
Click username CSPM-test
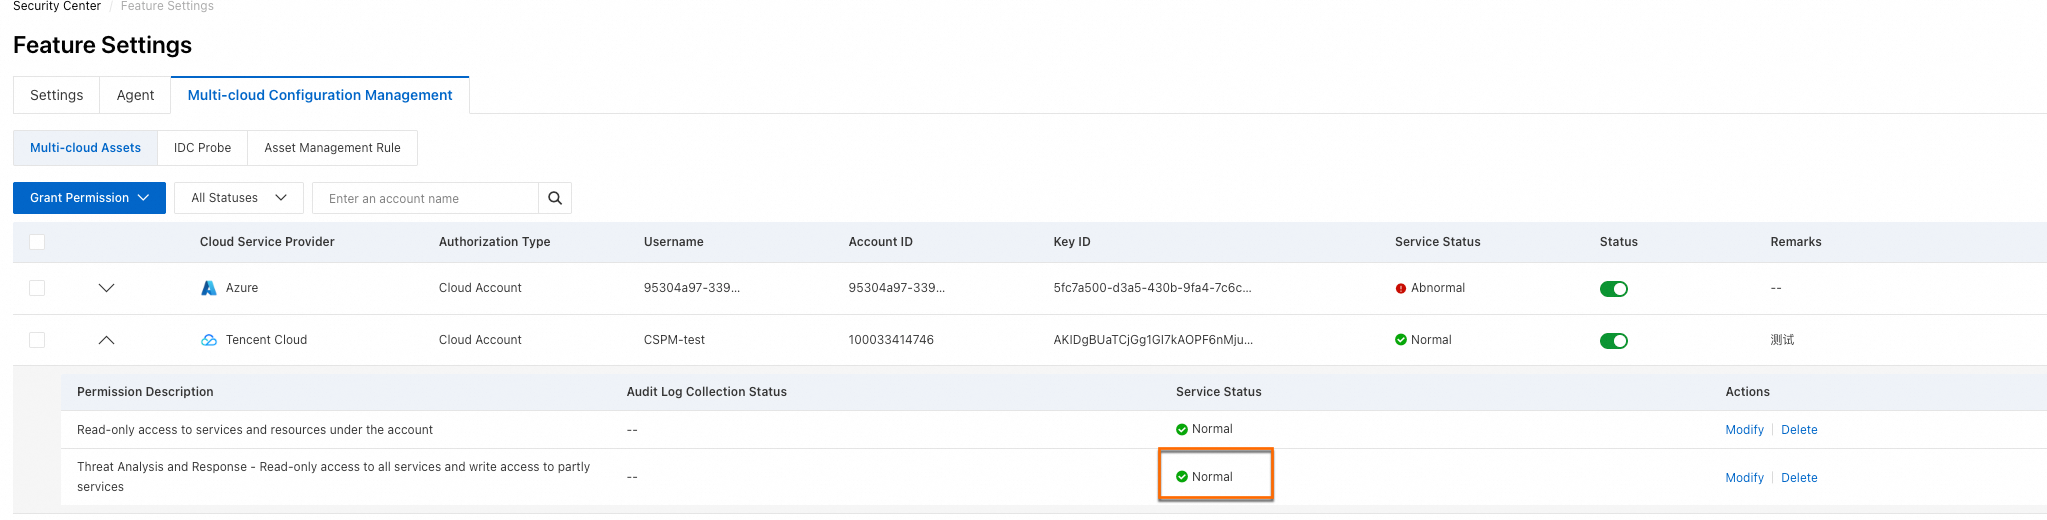[x=674, y=340]
